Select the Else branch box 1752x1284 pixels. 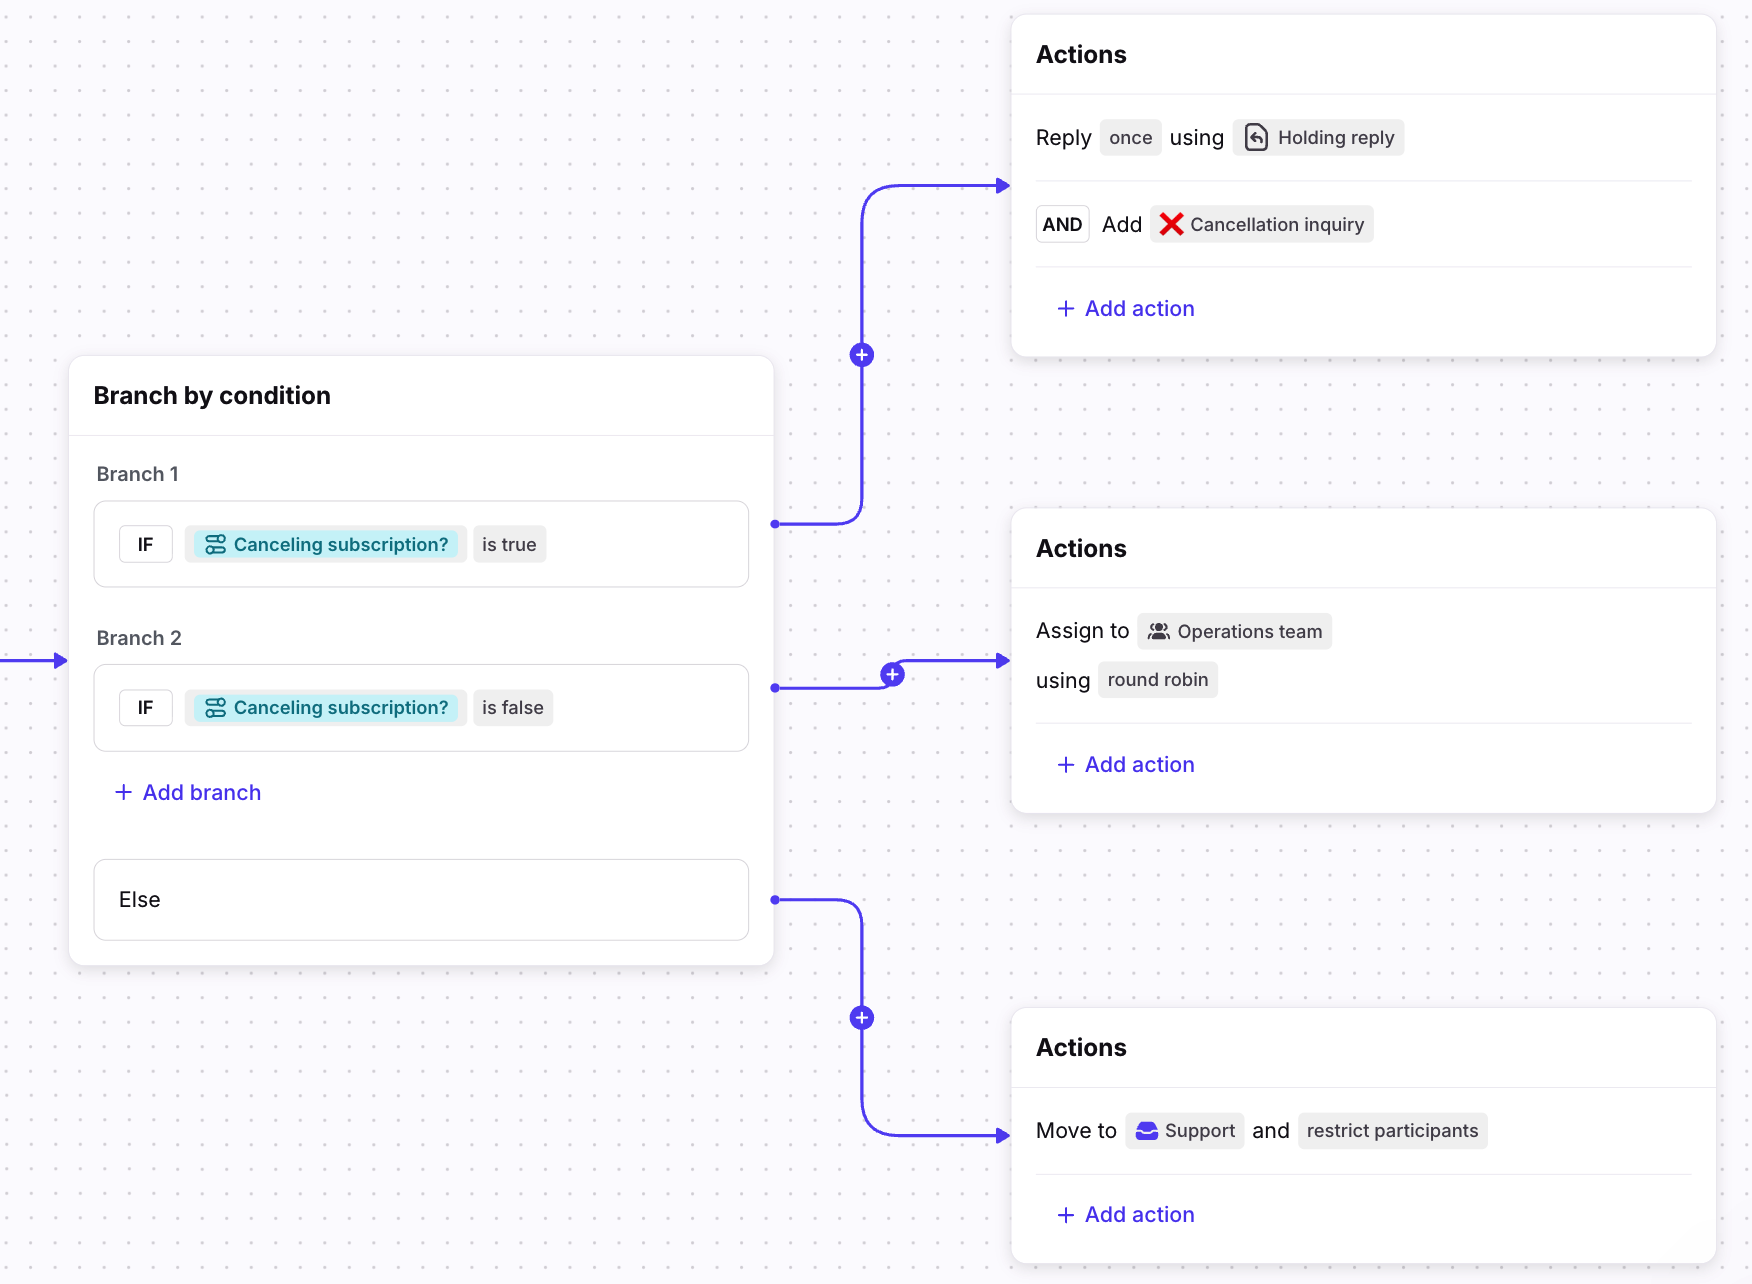(421, 900)
